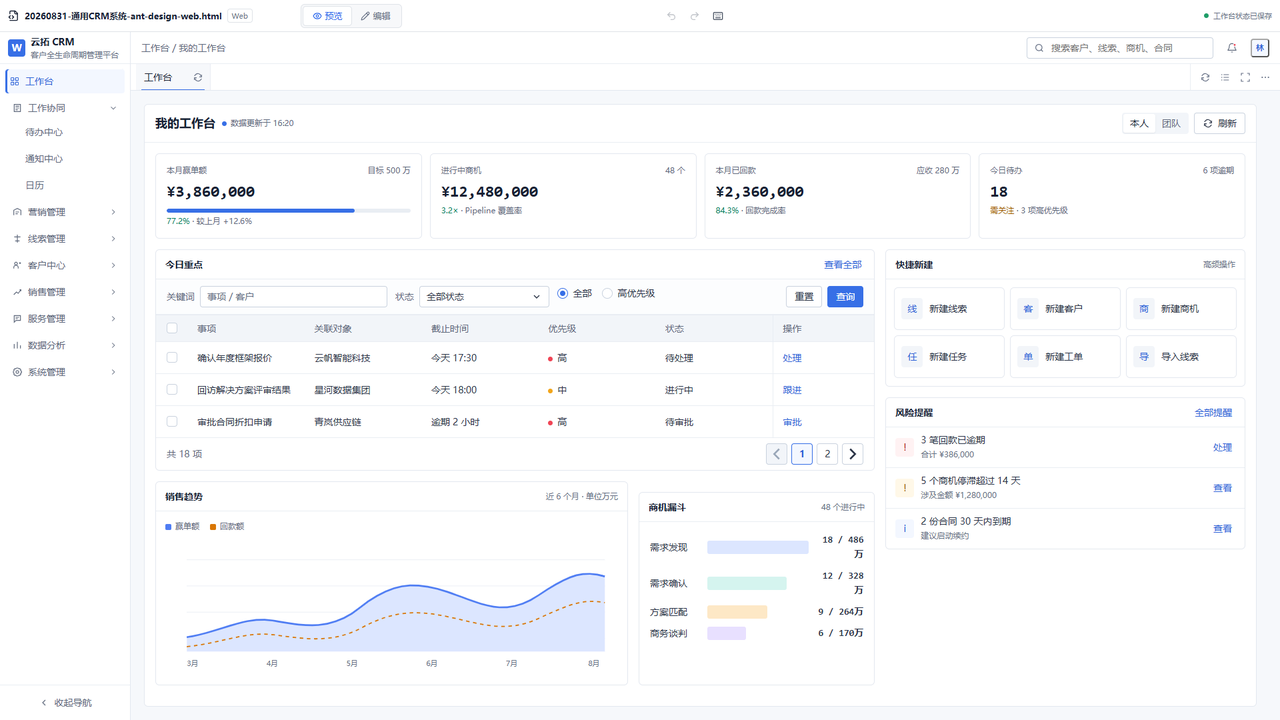This screenshot has width=1280, height=720.
Task: Open the 查看全部 link
Action: point(843,265)
